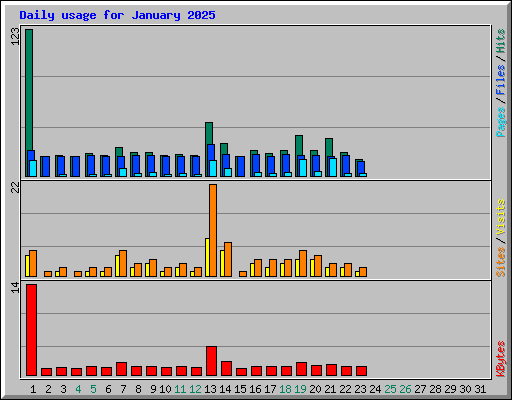The image size is (512, 400).
Task: Click the 'Files' legend label
Action: [x=500, y=80]
